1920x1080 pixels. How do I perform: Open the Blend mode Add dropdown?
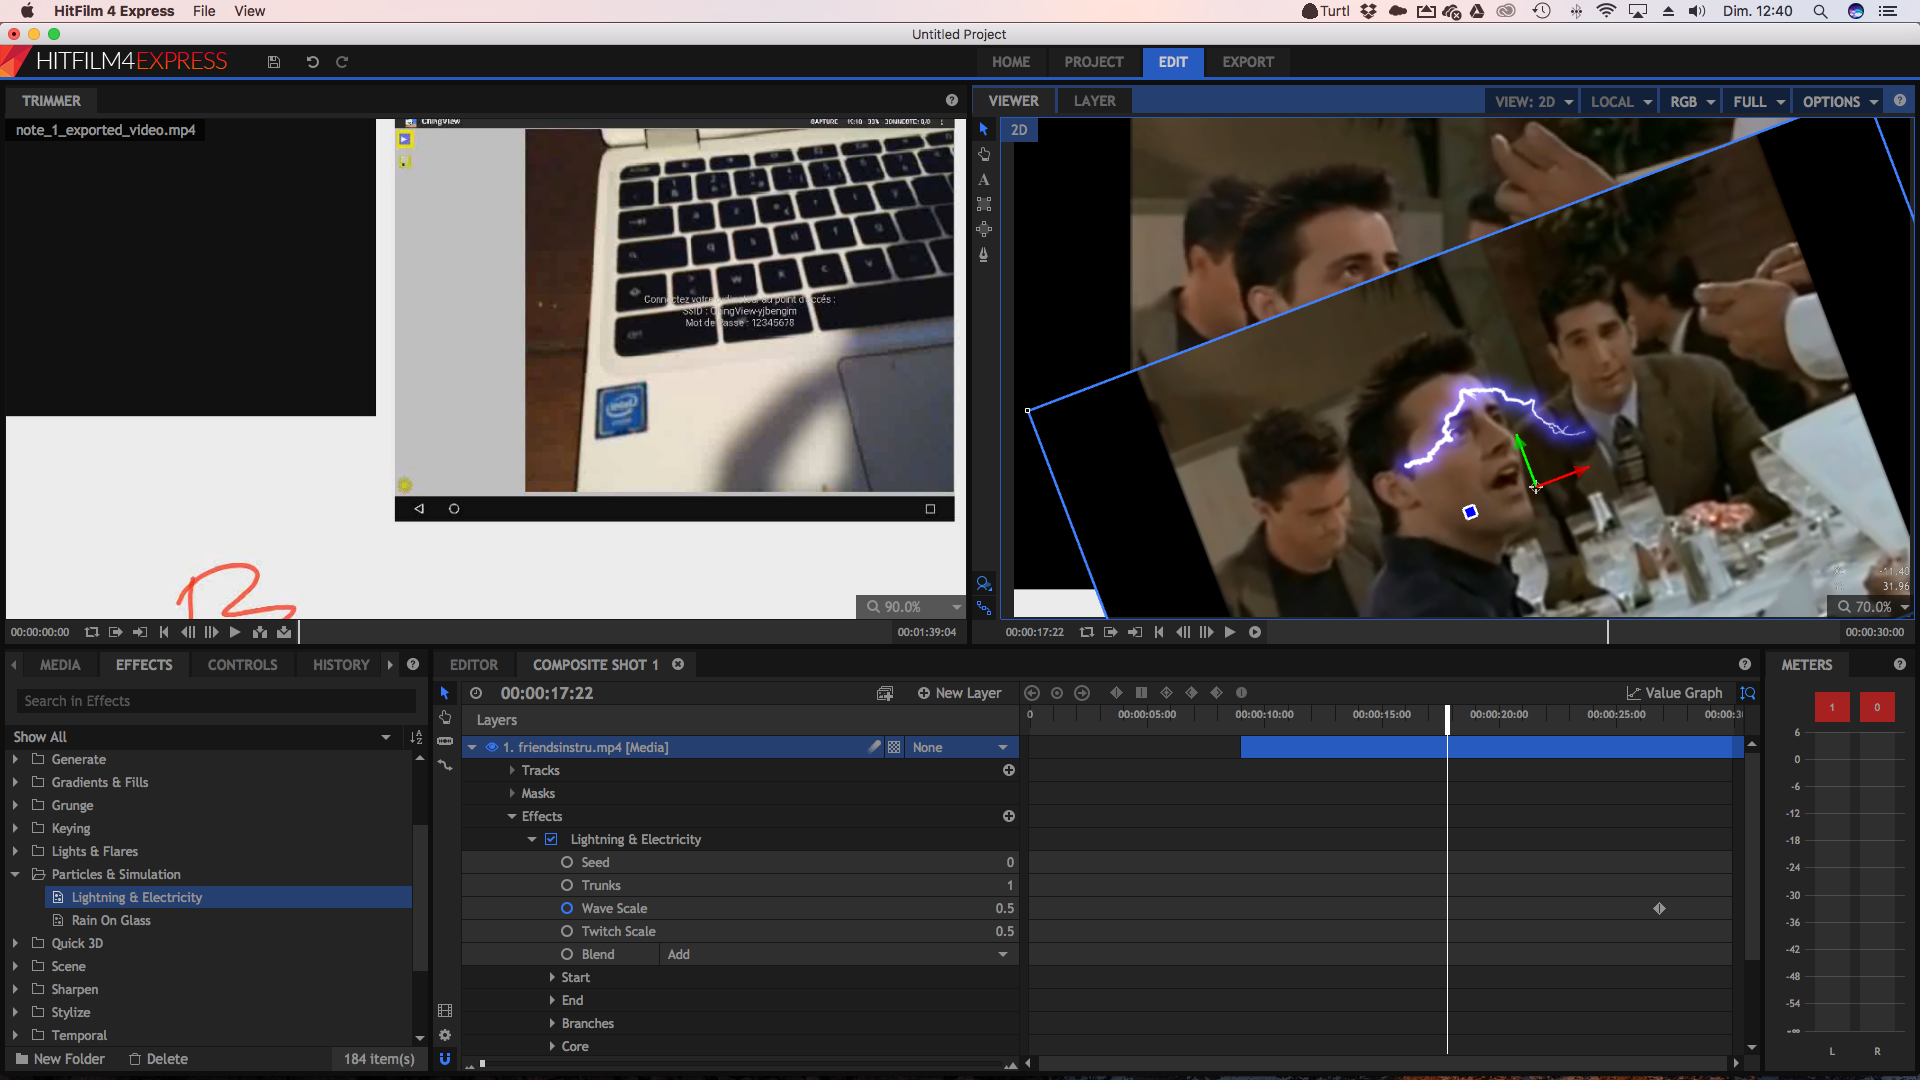coord(838,954)
